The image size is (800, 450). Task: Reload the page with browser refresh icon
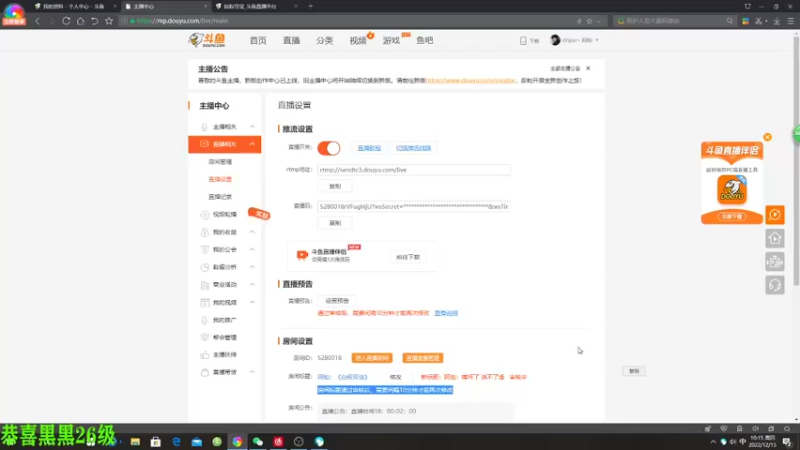click(x=66, y=21)
